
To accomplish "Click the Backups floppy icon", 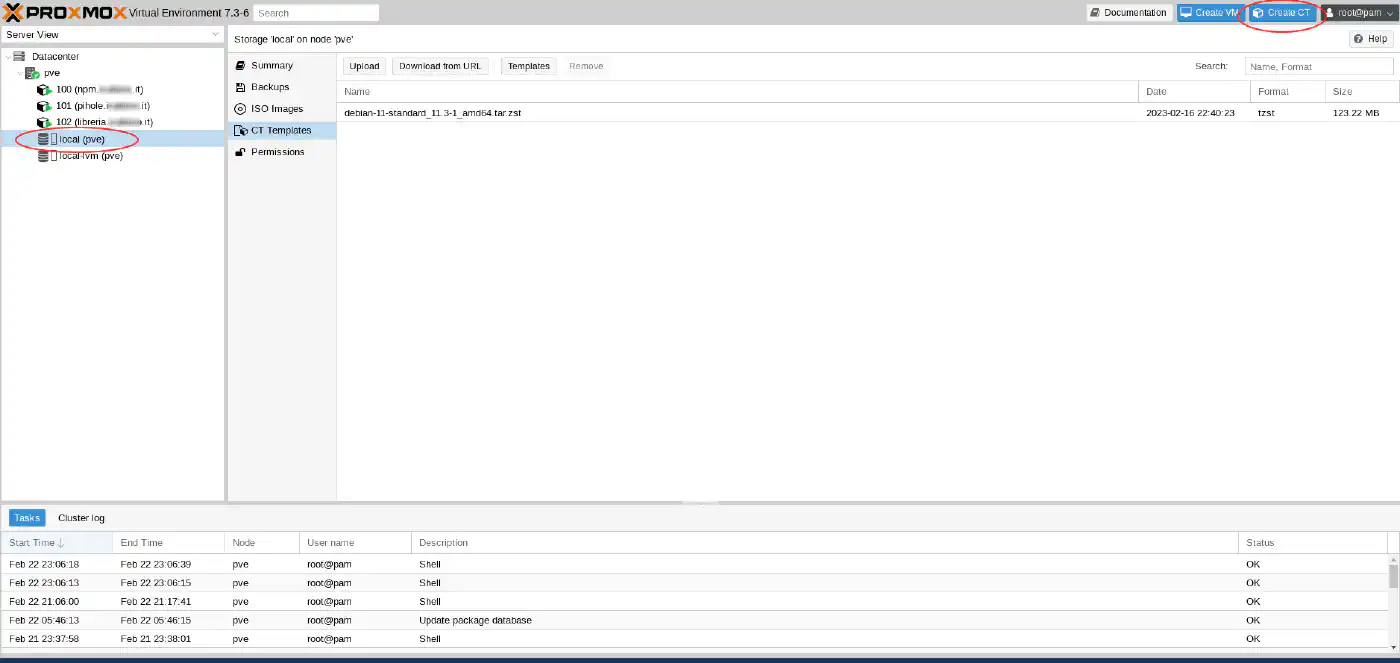I will [x=240, y=87].
